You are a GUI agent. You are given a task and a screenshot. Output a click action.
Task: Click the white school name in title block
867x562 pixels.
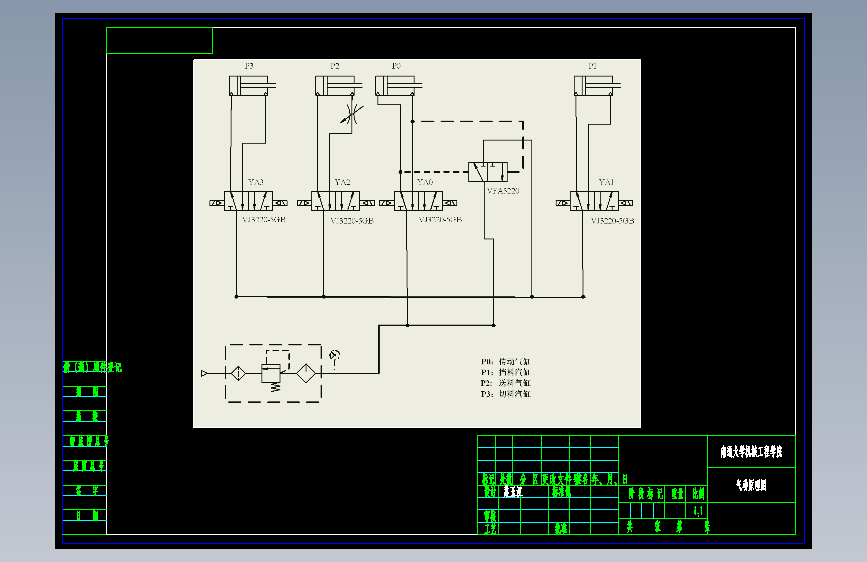(751, 452)
